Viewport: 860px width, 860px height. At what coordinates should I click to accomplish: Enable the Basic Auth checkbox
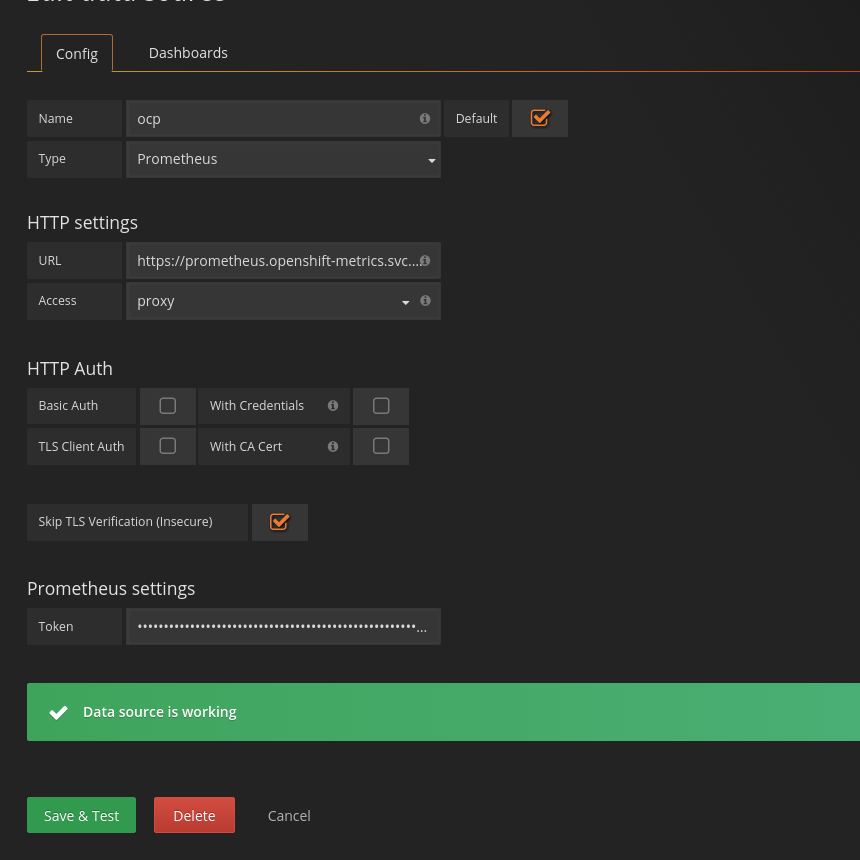(168, 406)
